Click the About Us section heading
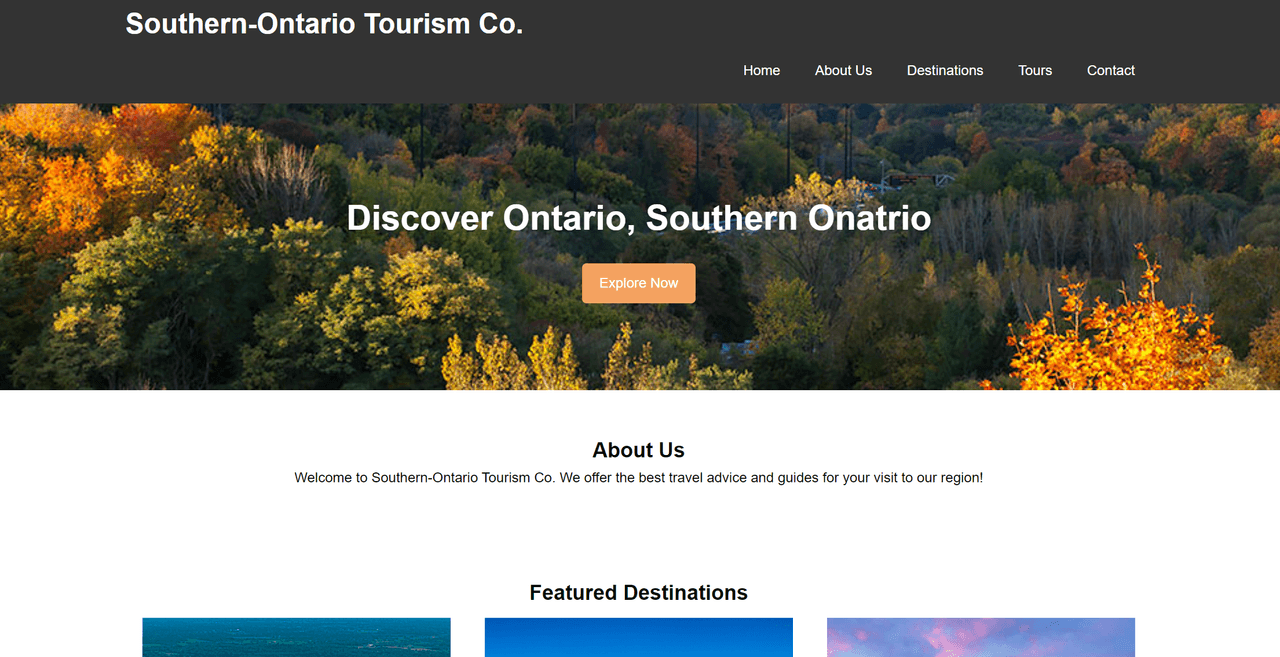The width and height of the screenshot is (1280, 657). 639,450
